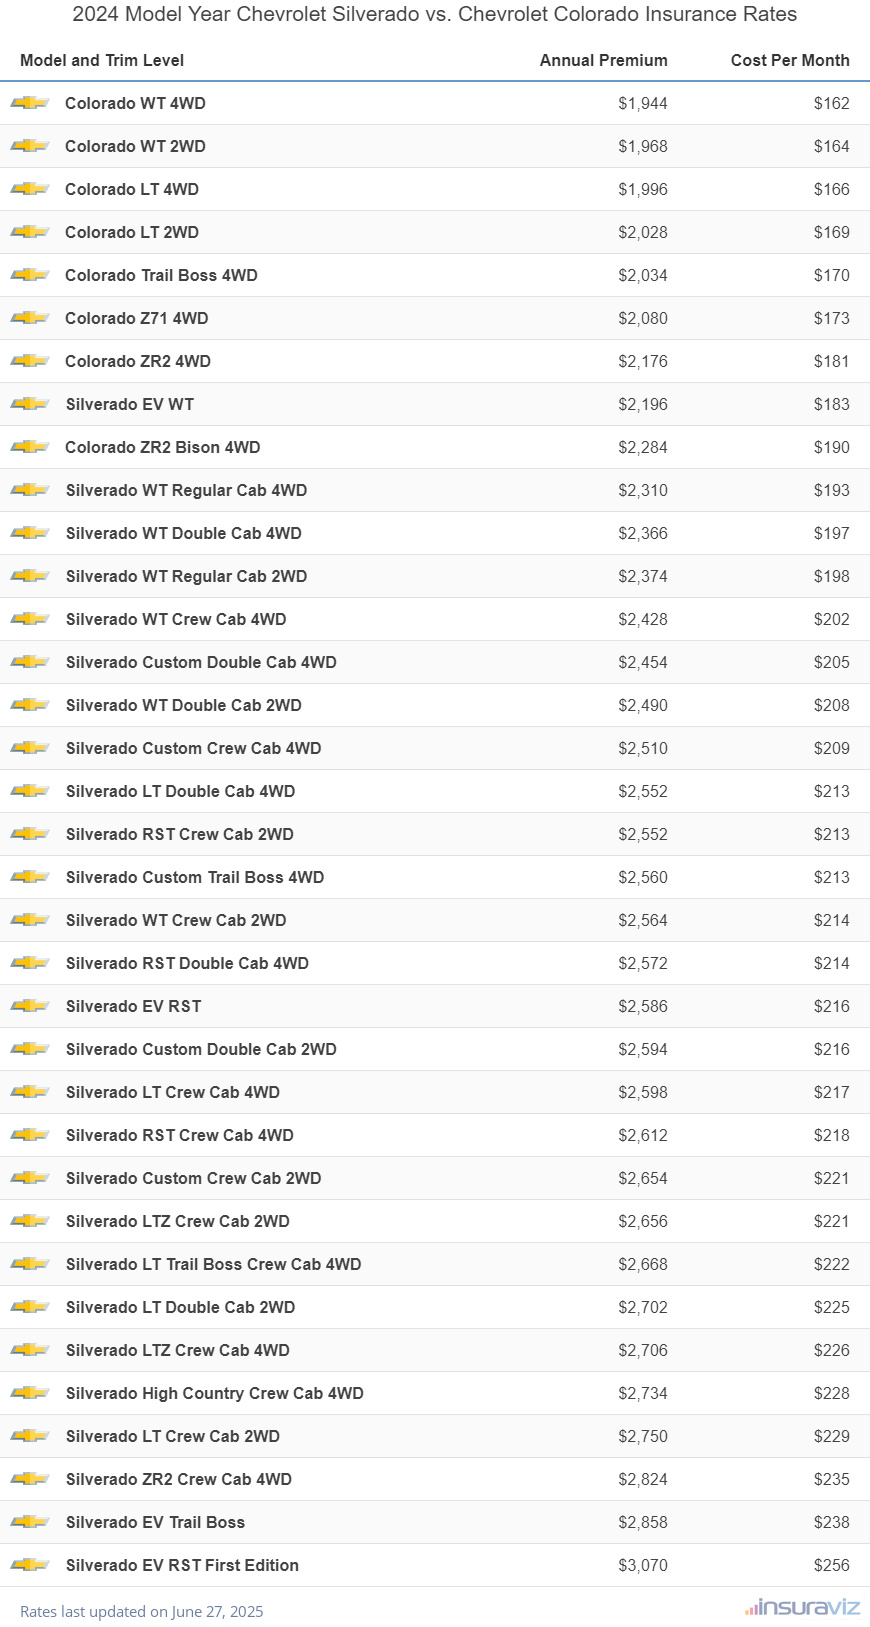
Task: Select the $2,586 premium for Silverado EV RST
Action: [643, 1006]
